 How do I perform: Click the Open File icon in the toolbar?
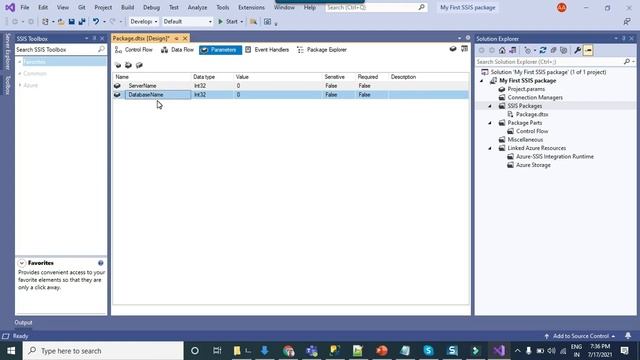click(61, 22)
